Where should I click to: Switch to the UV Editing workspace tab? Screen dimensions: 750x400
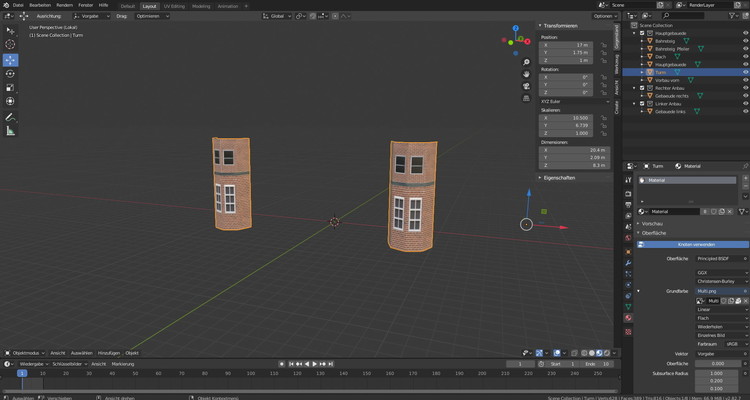[x=173, y=5]
